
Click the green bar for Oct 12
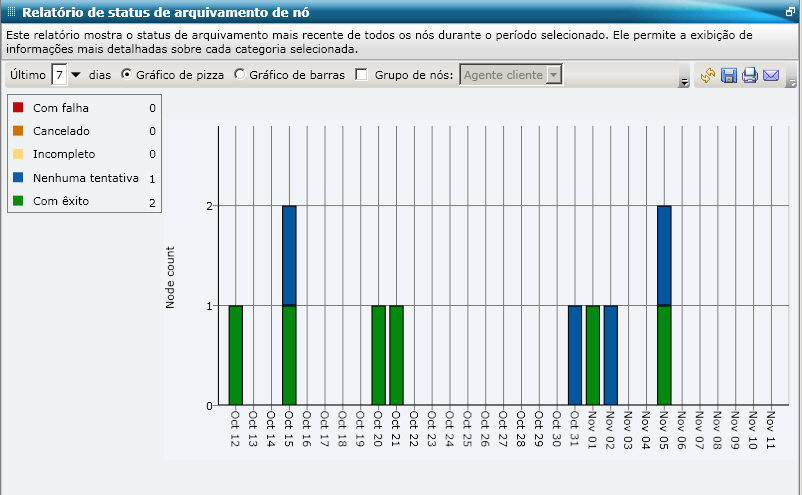tap(236, 355)
